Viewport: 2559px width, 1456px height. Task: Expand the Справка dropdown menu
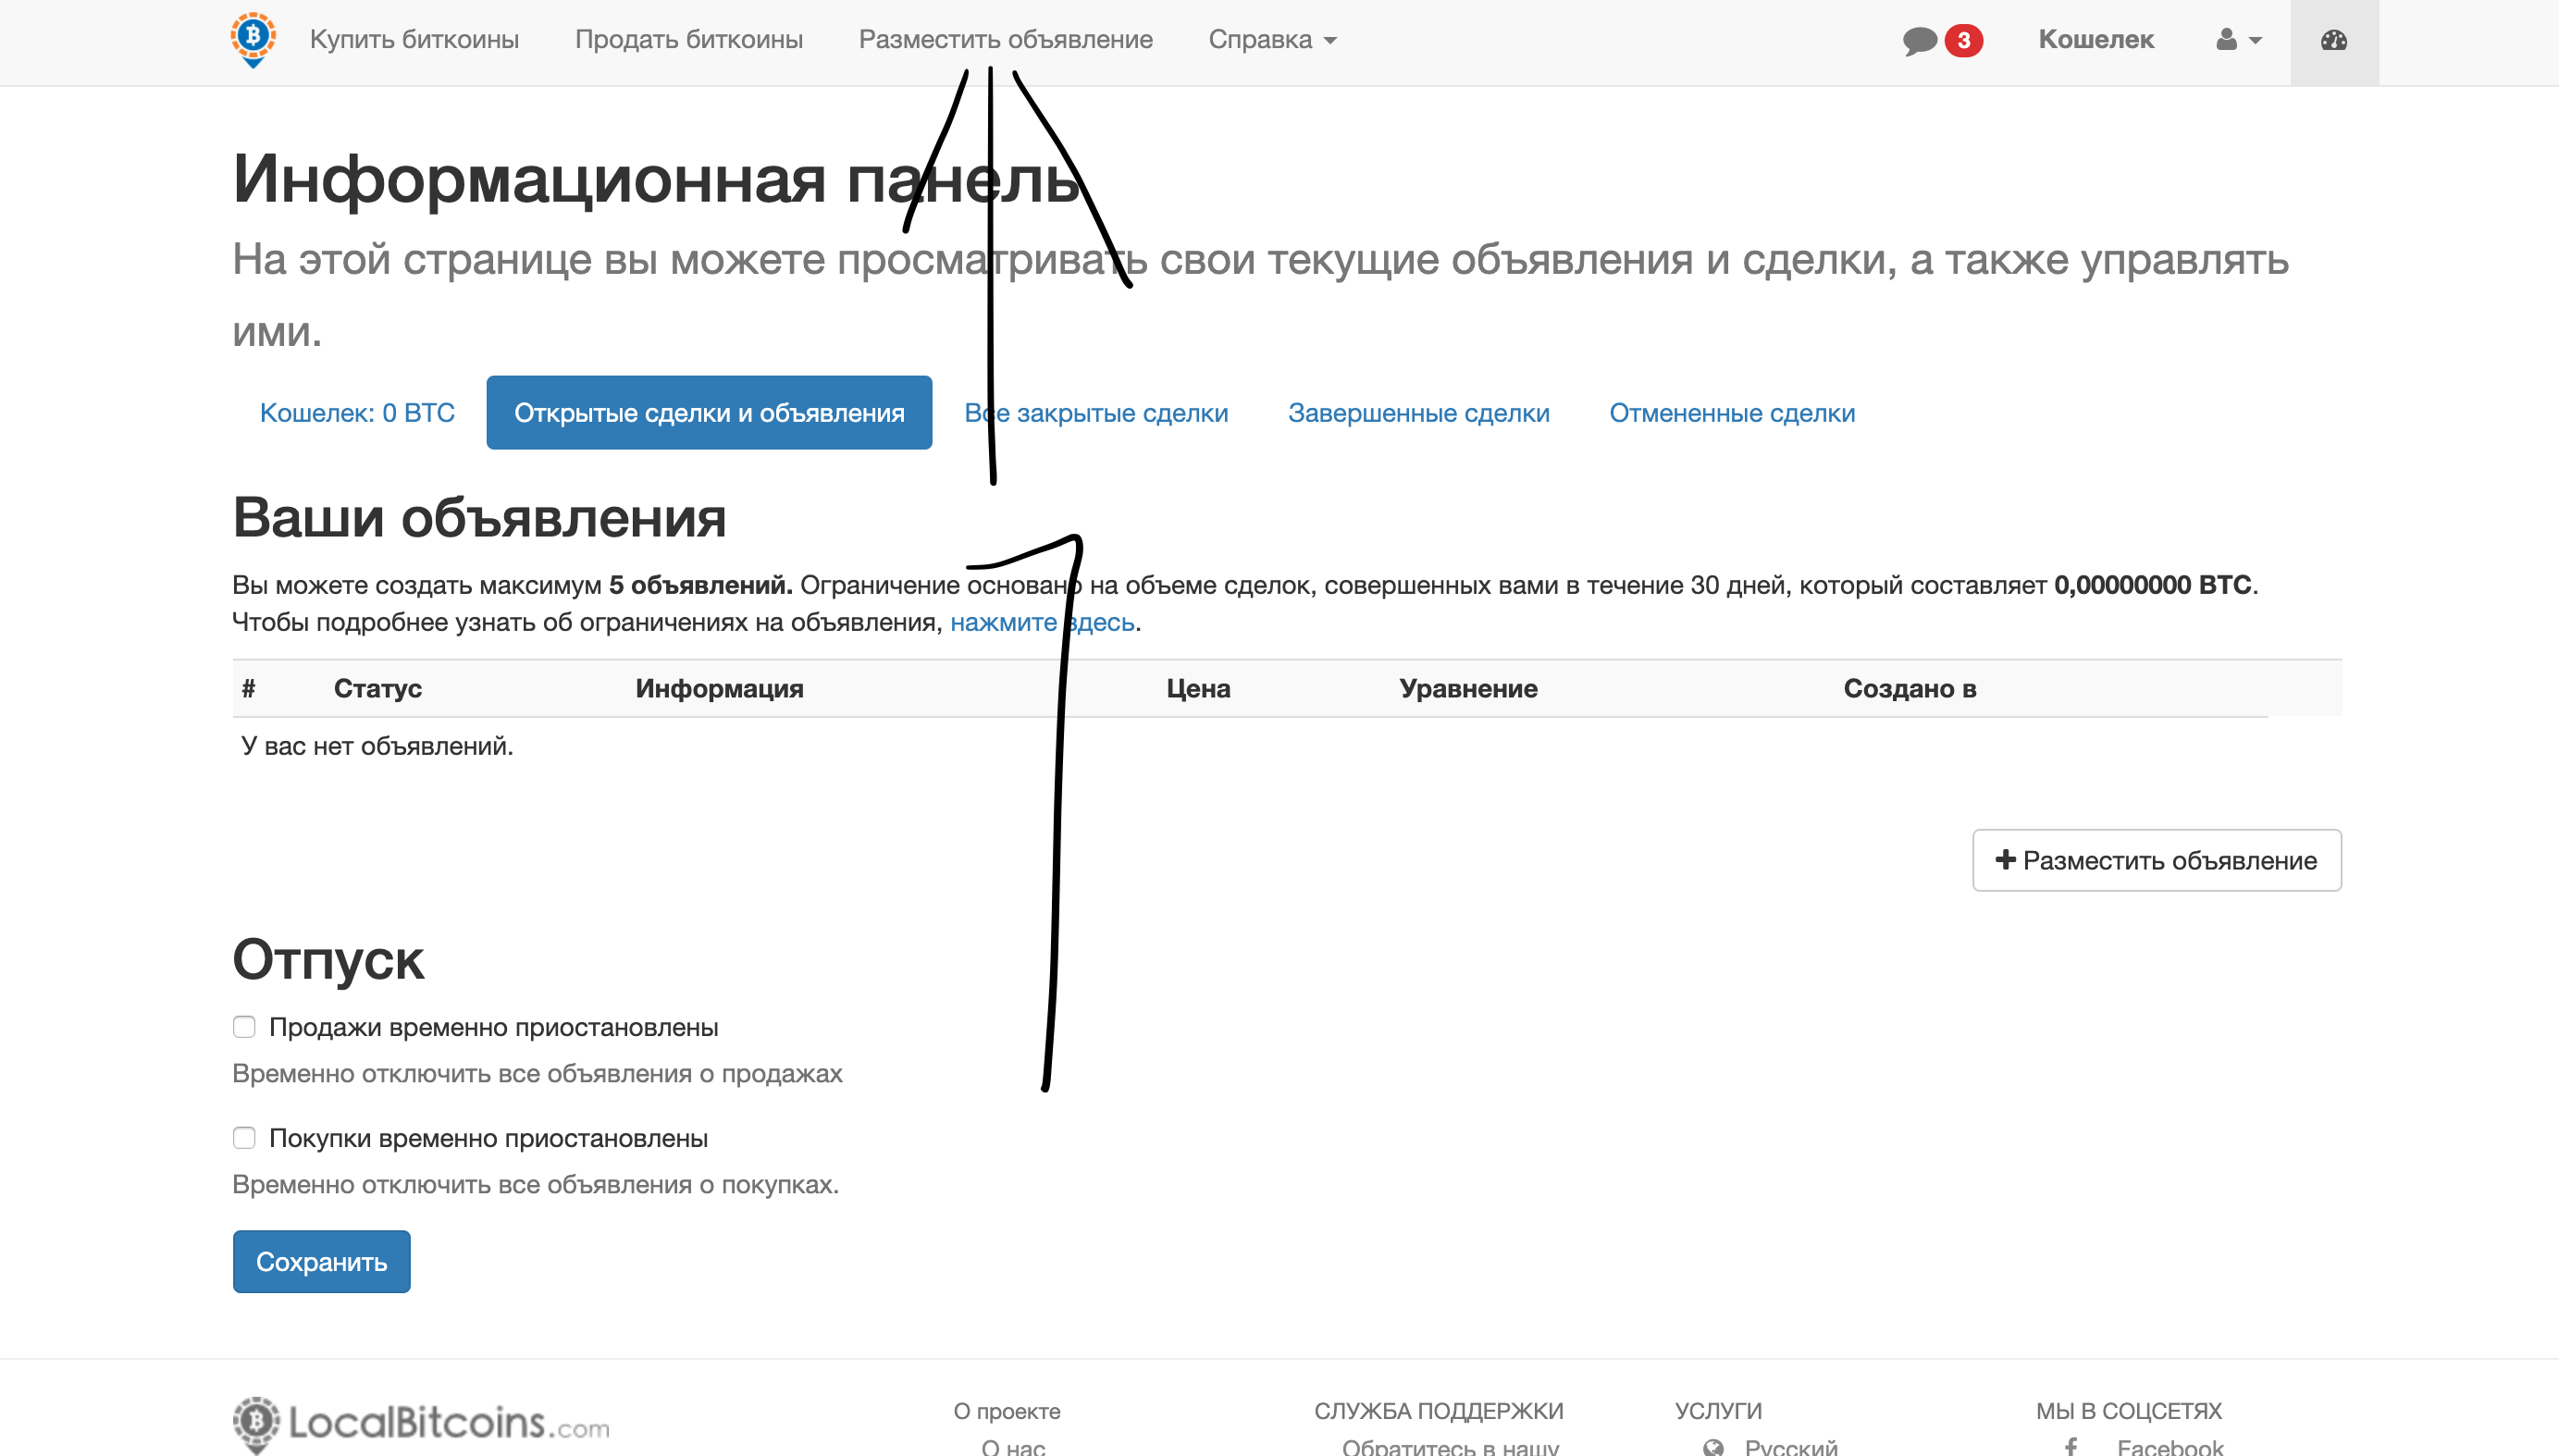1272,40
